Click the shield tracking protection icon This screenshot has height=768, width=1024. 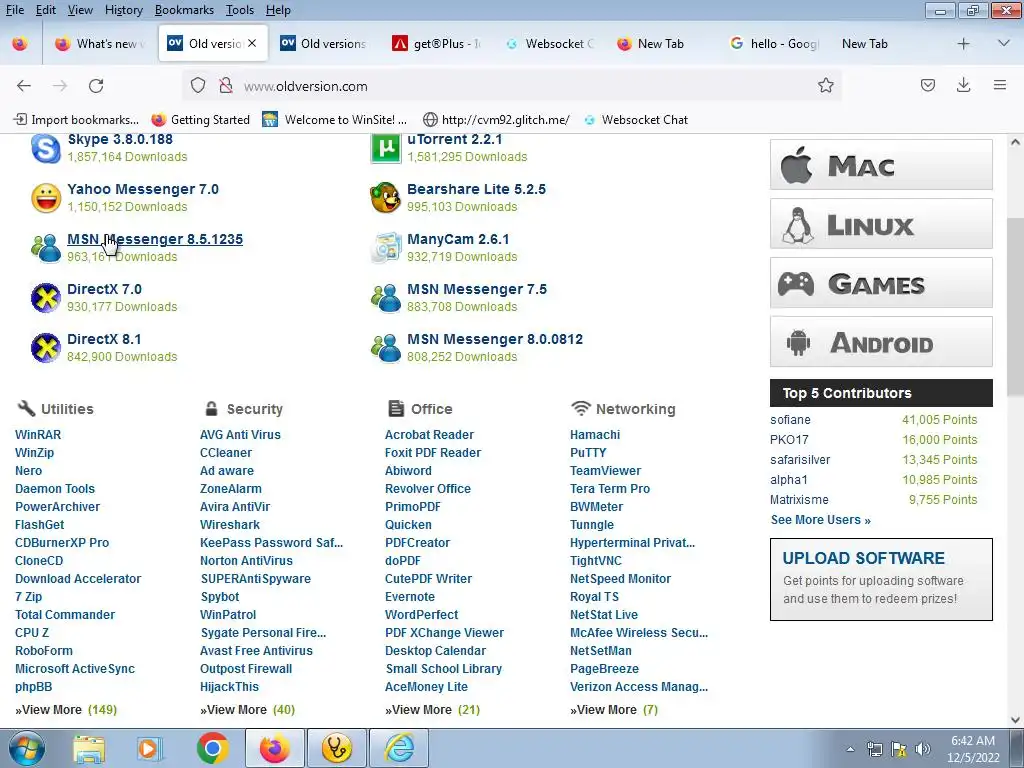coord(198,86)
